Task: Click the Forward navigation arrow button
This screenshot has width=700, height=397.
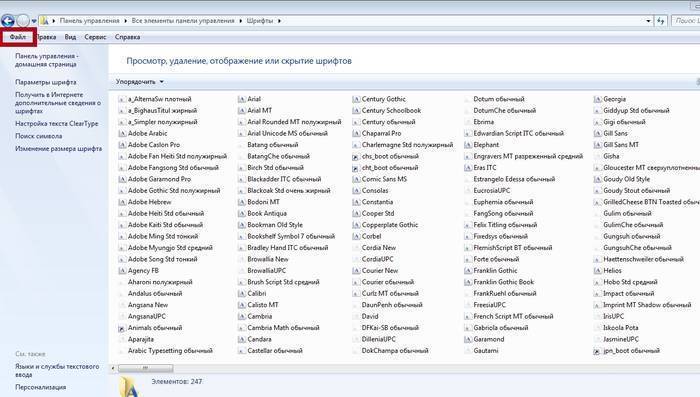Action: click(22, 21)
